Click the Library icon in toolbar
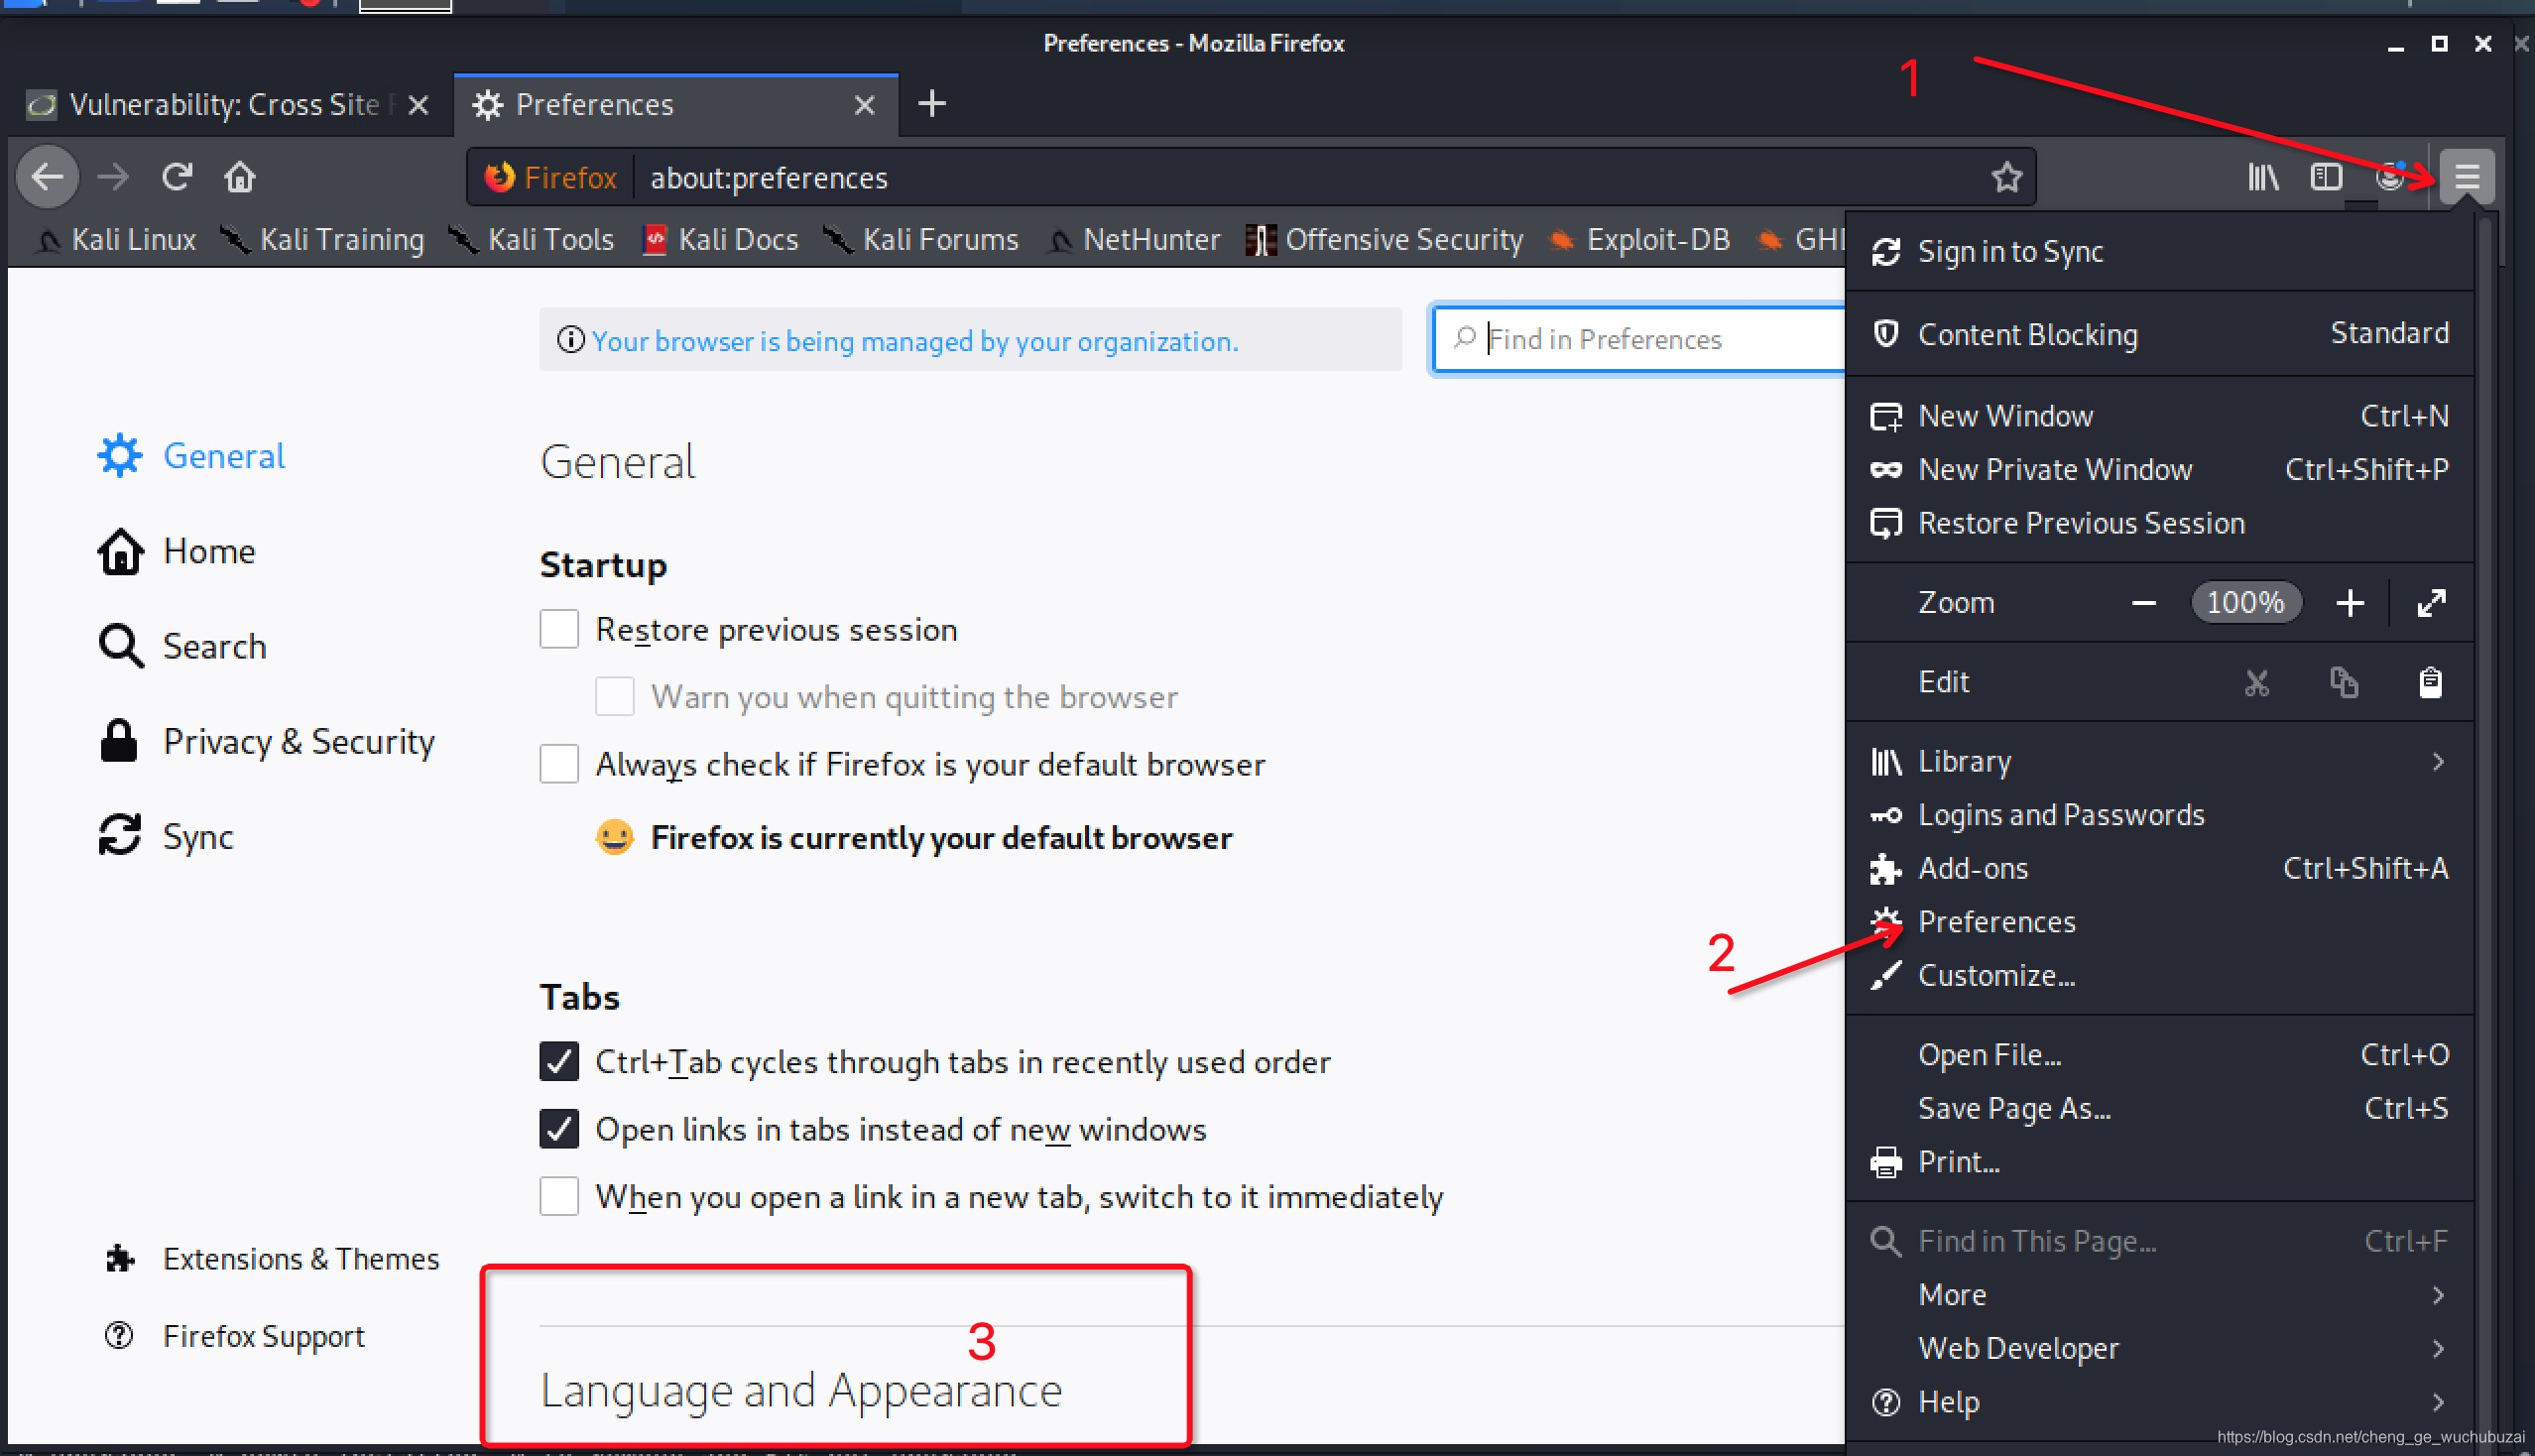2535x1456 pixels. pos(2261,176)
